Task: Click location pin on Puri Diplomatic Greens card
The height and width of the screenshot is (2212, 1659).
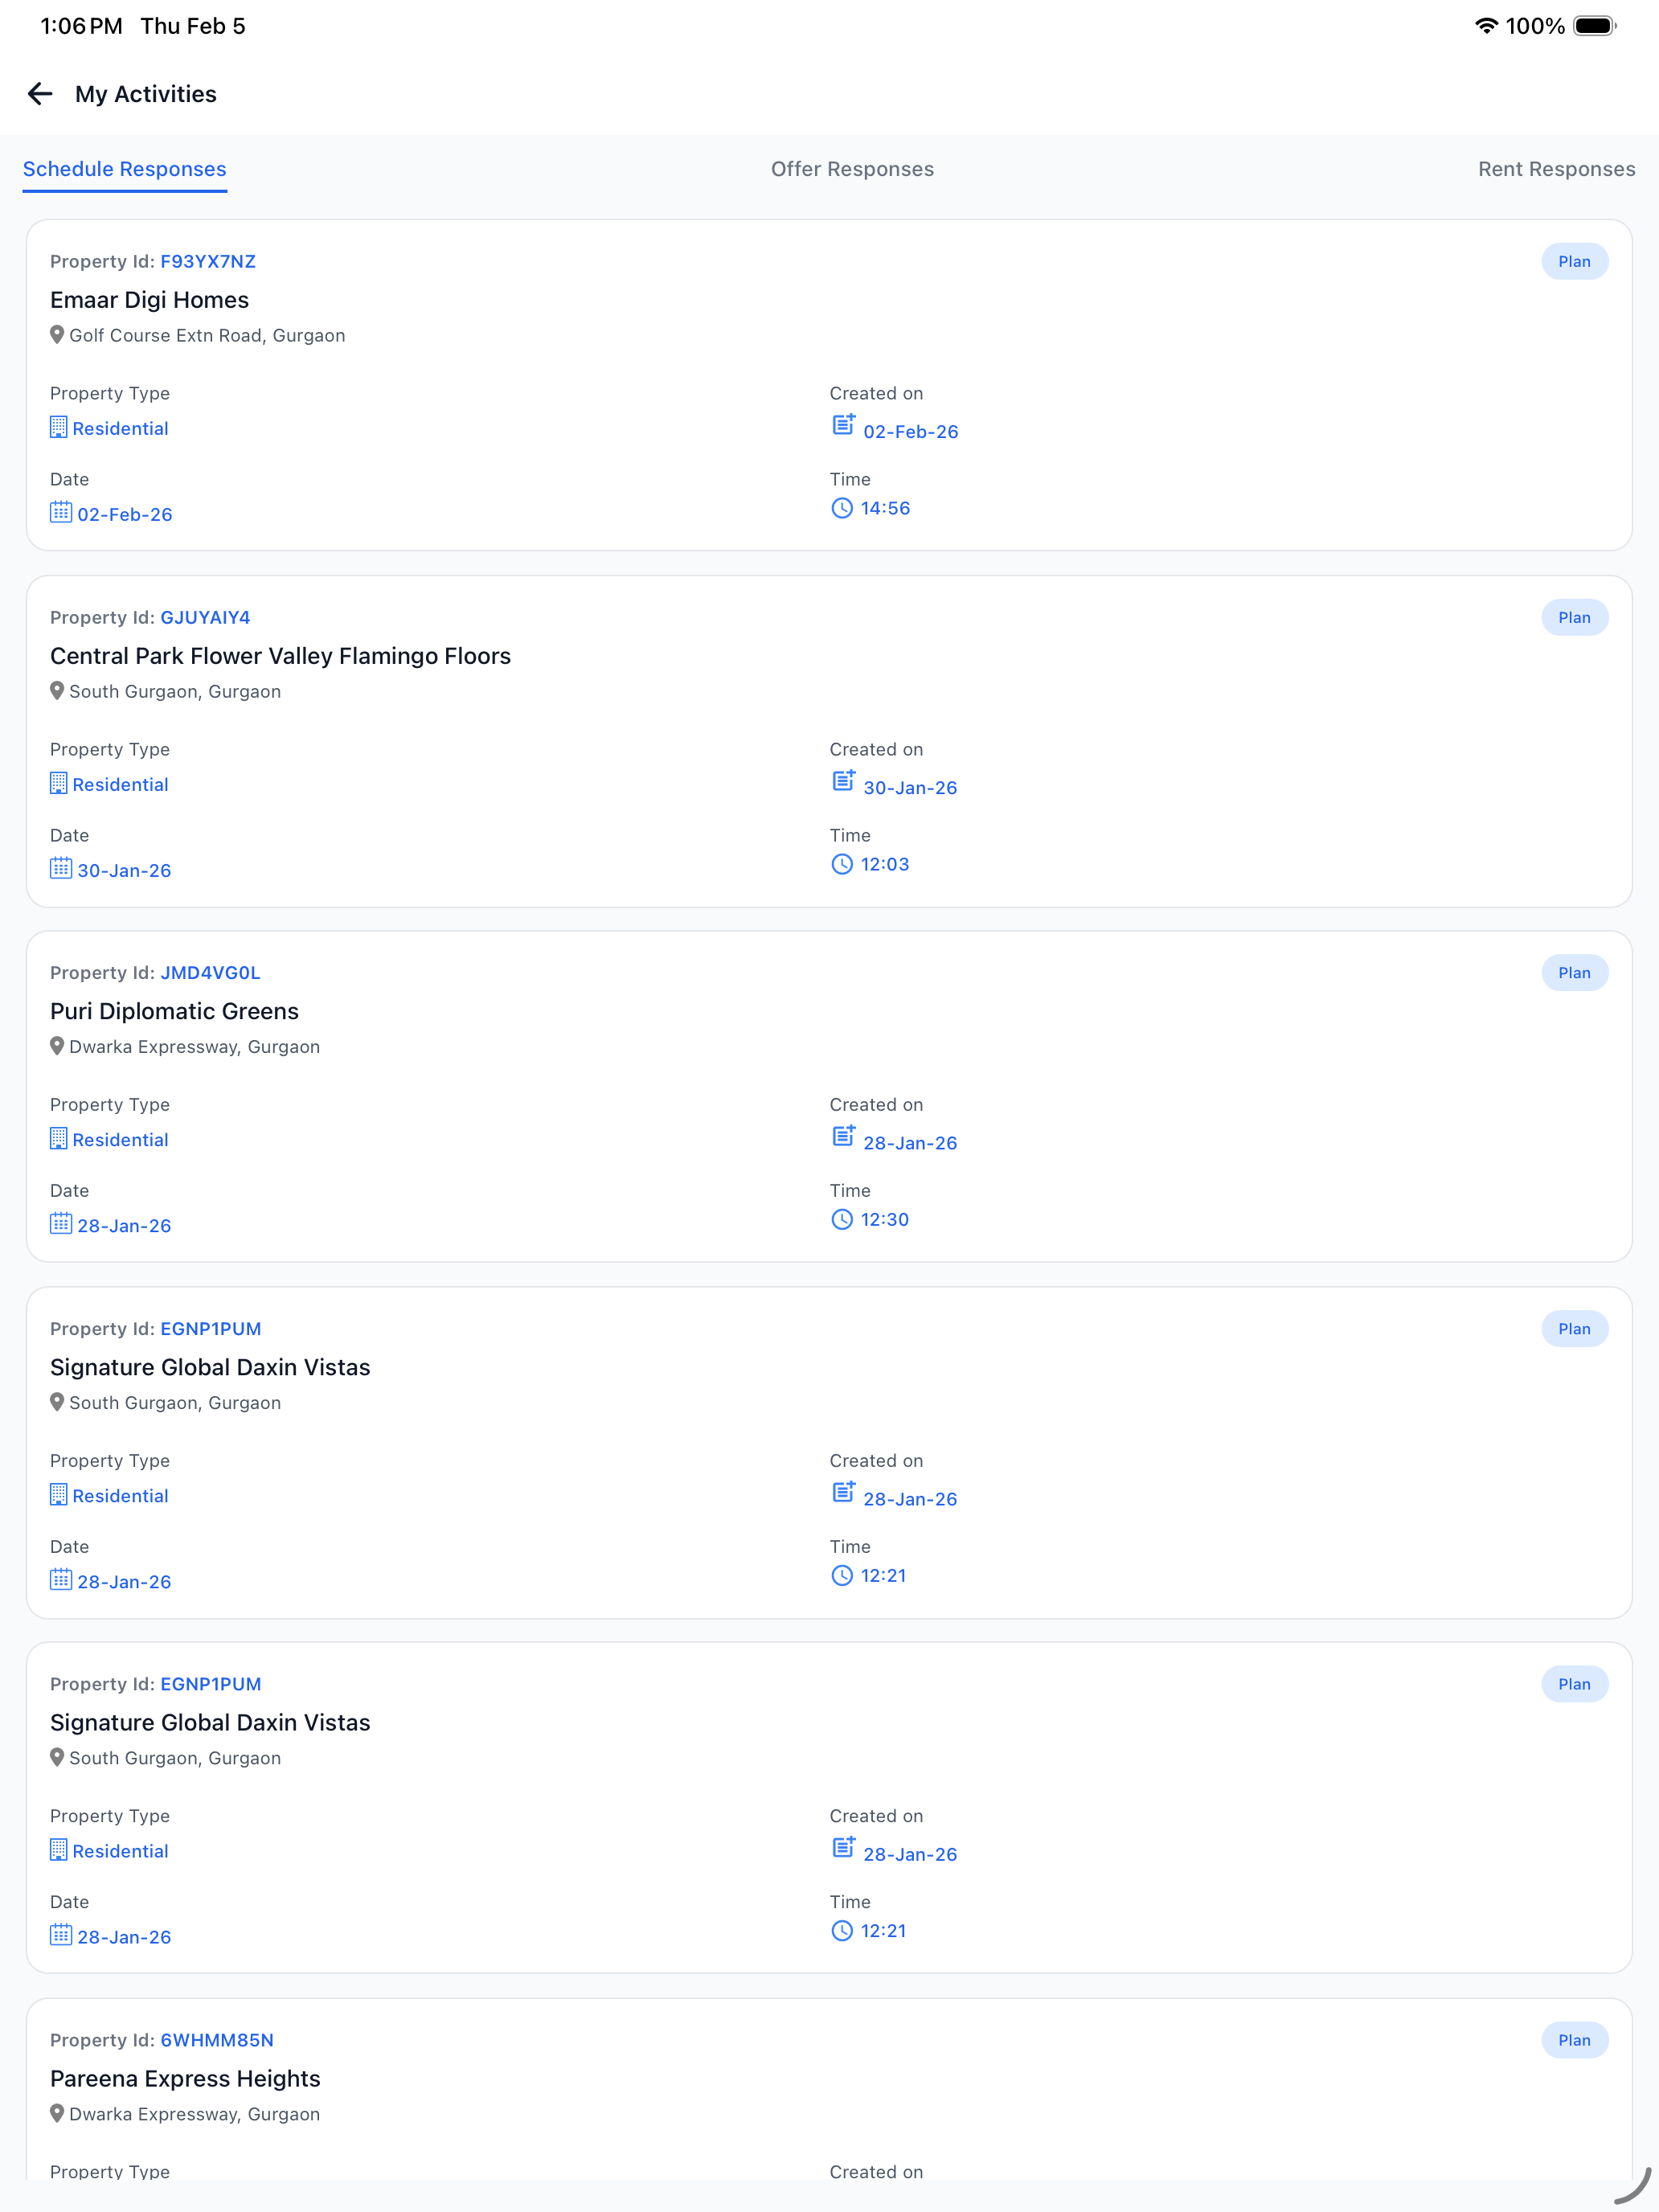Action: [57, 1046]
